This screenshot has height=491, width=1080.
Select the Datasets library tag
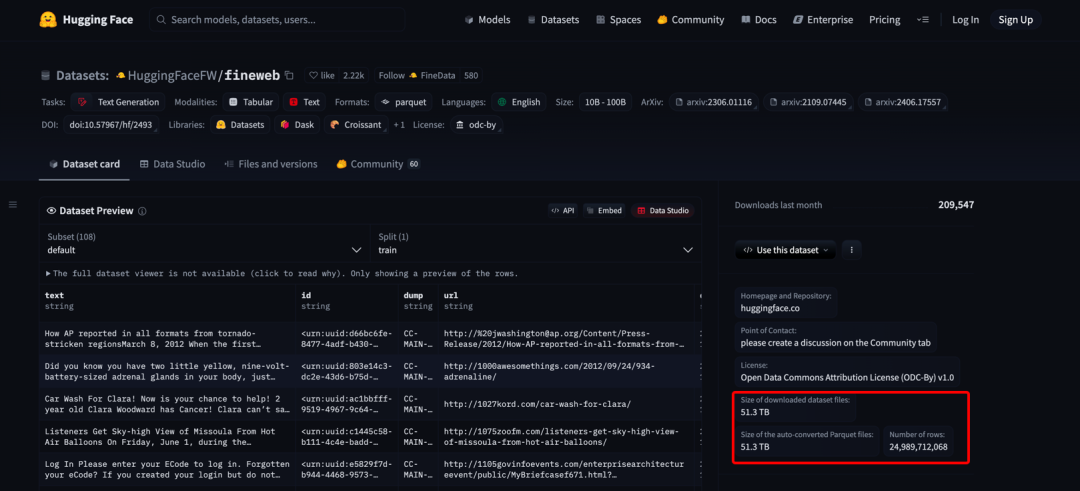pos(240,125)
